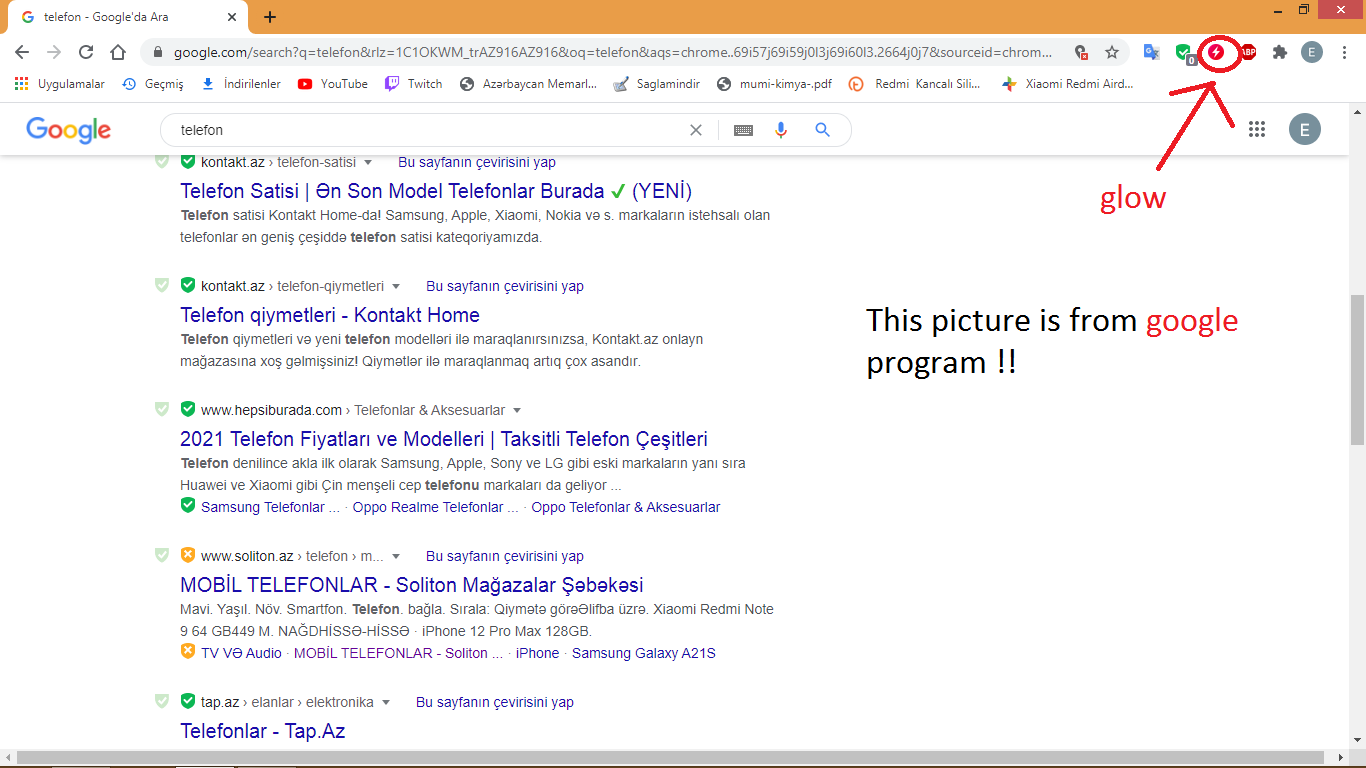
Task: Open the Geçmiş bookmark
Action: 150,84
